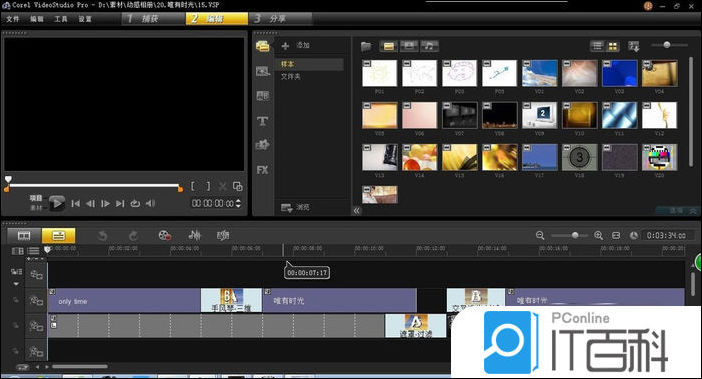Switch preview mode to 素材 (Clip)
The image size is (702, 379).
(x=36, y=208)
